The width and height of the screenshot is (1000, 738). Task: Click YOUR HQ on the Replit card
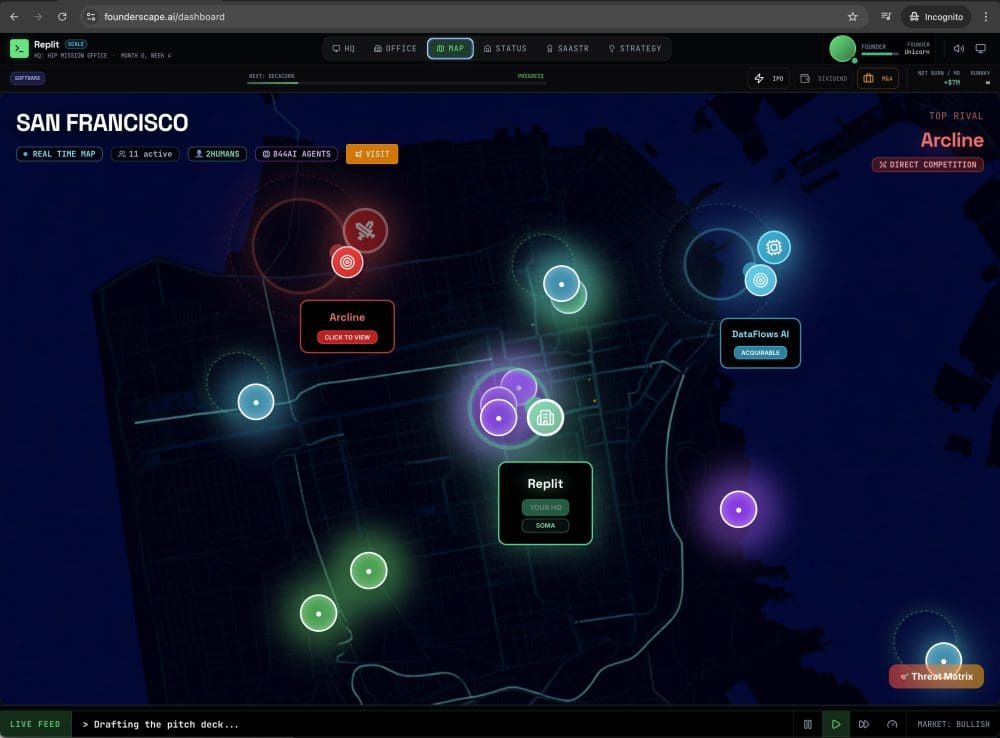(545, 507)
